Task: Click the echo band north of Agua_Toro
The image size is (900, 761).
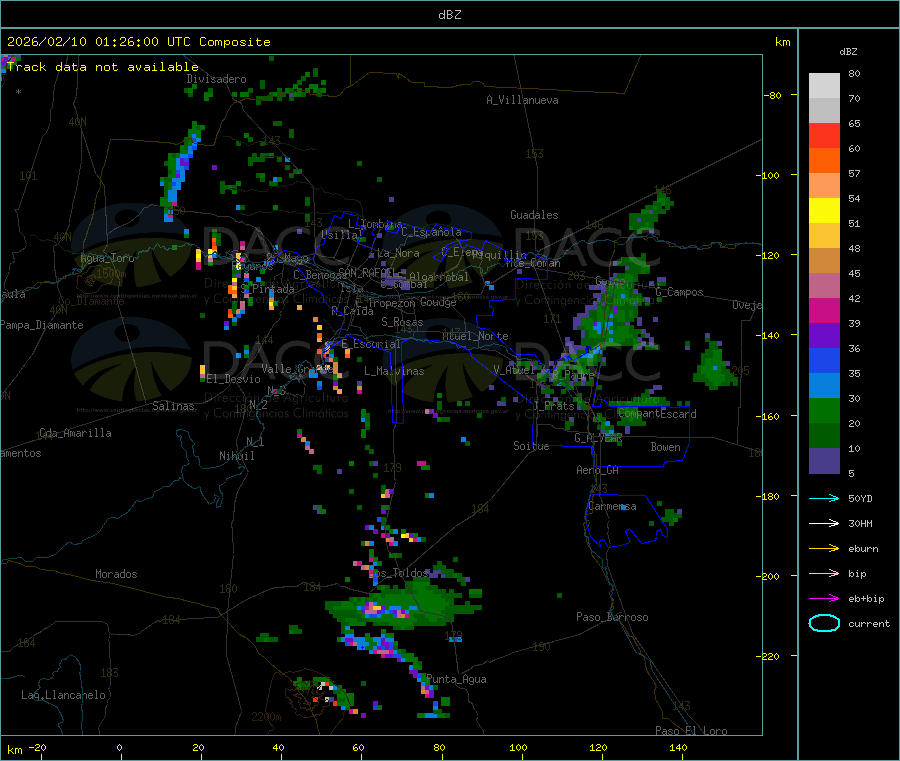Action: pos(181,171)
